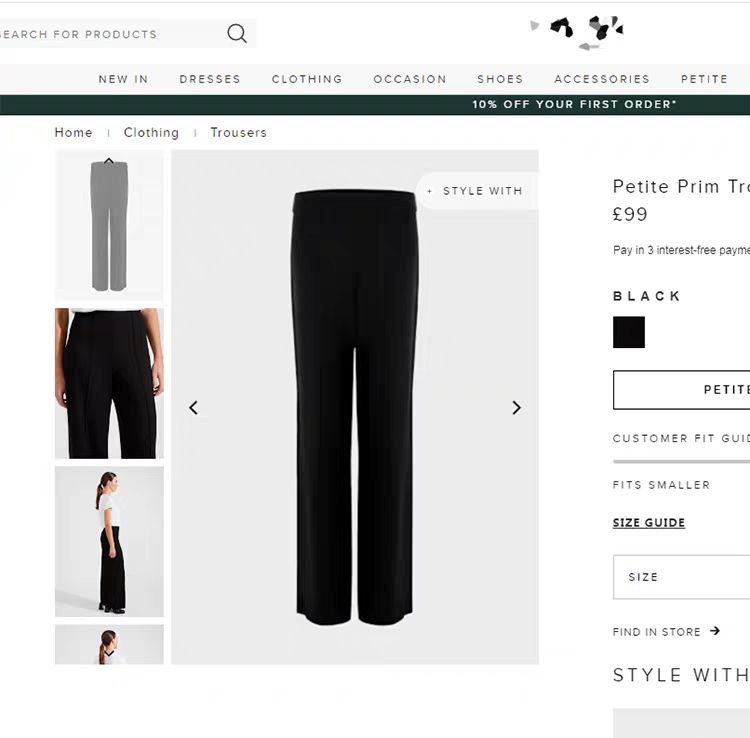Click the brand logo in the header
Screen dimensions: 750x738
point(577,33)
